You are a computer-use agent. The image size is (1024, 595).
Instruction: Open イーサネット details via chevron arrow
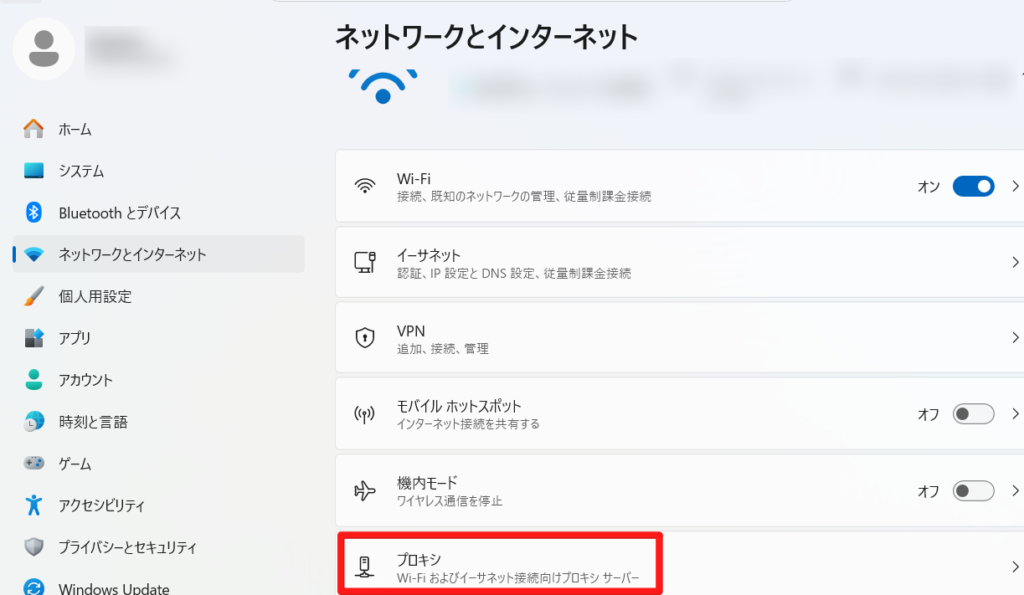(x=1015, y=262)
